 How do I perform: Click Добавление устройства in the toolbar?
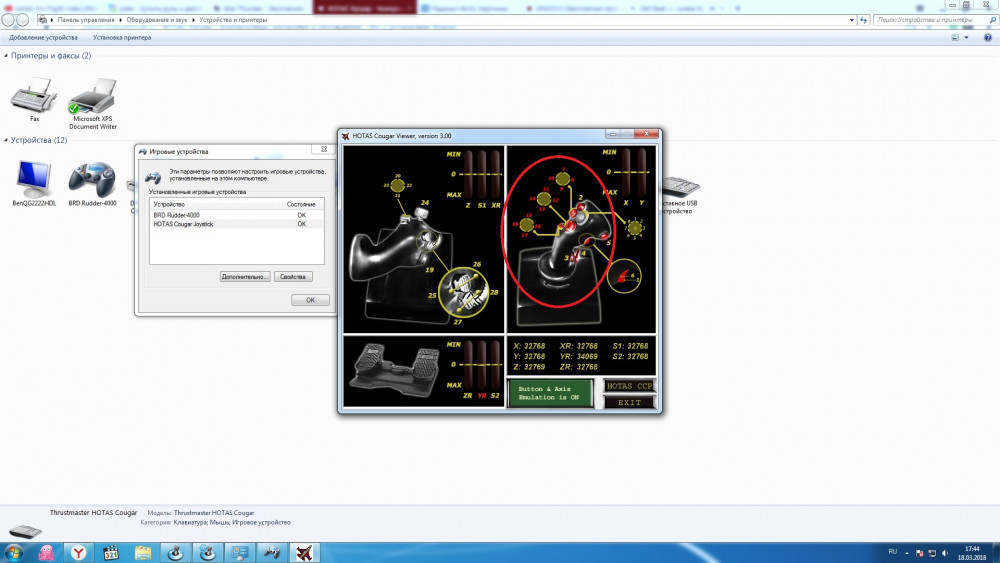(x=43, y=38)
